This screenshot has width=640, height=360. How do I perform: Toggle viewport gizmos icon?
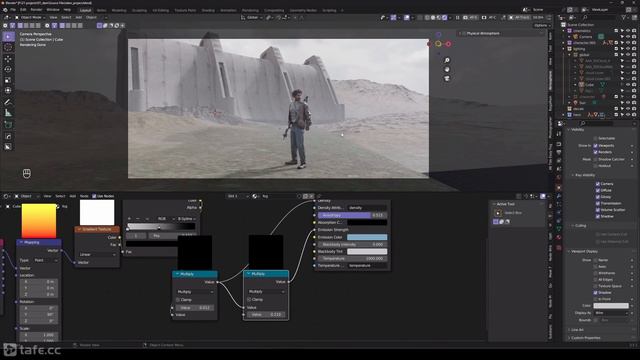tap(393, 18)
